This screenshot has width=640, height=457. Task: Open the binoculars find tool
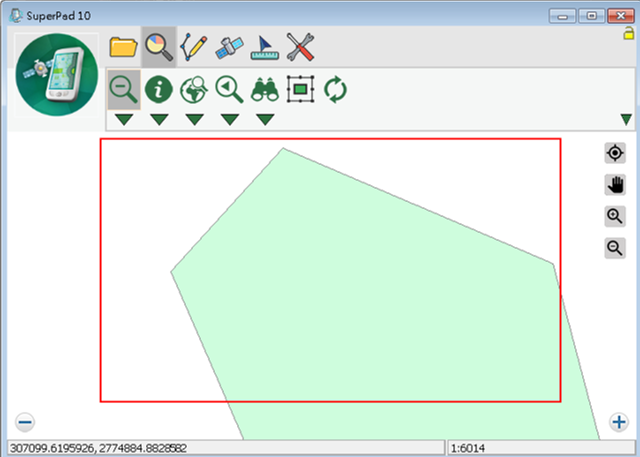point(265,90)
